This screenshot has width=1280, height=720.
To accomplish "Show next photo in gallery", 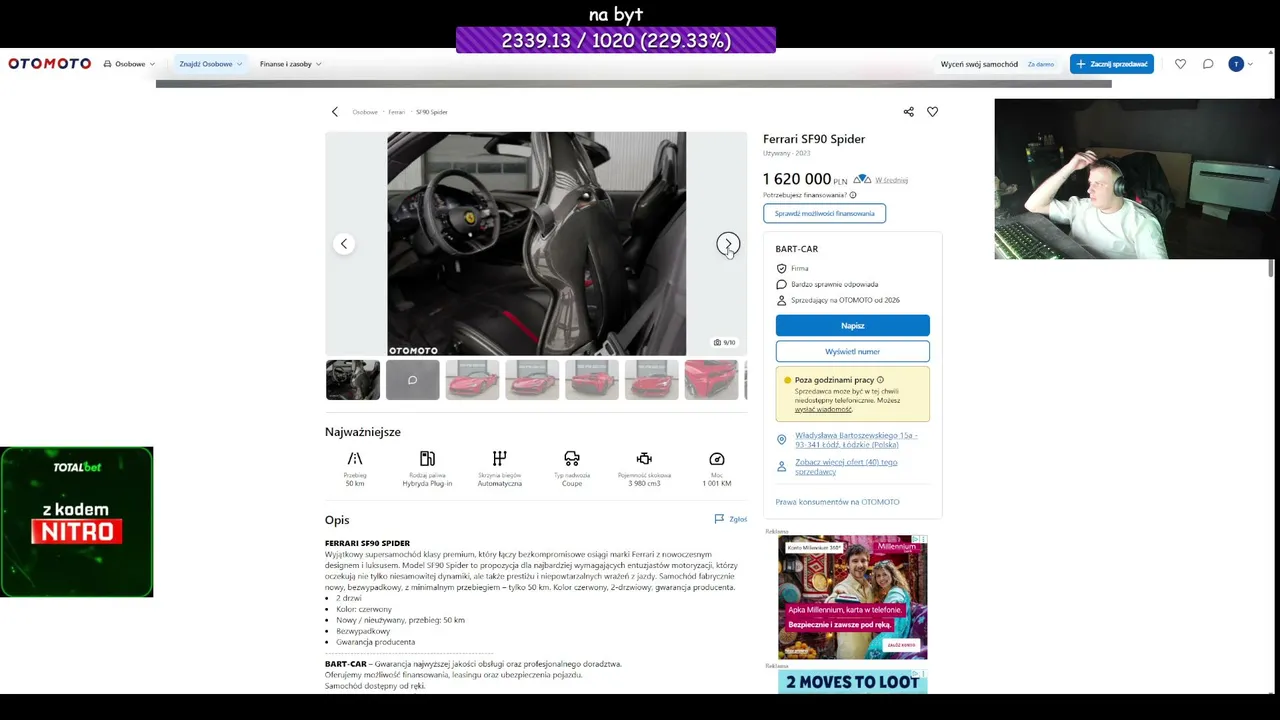I will click(728, 244).
